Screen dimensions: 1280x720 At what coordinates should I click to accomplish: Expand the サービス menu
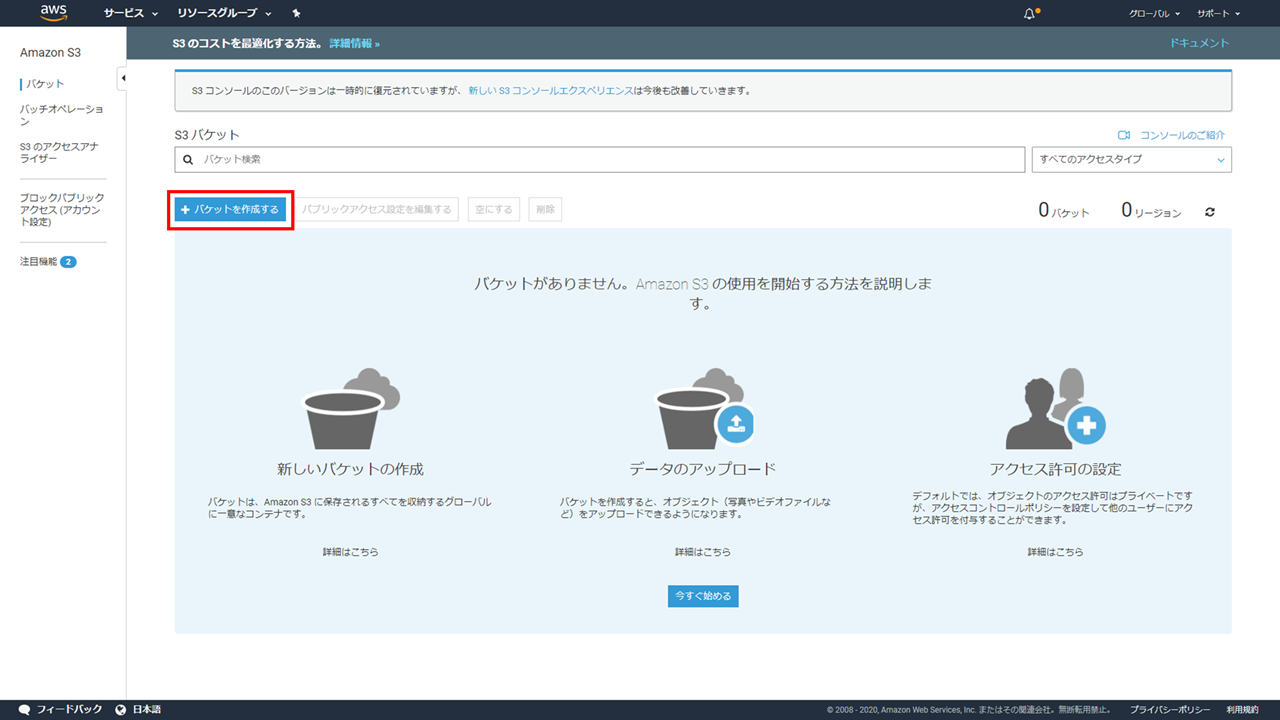[130, 14]
